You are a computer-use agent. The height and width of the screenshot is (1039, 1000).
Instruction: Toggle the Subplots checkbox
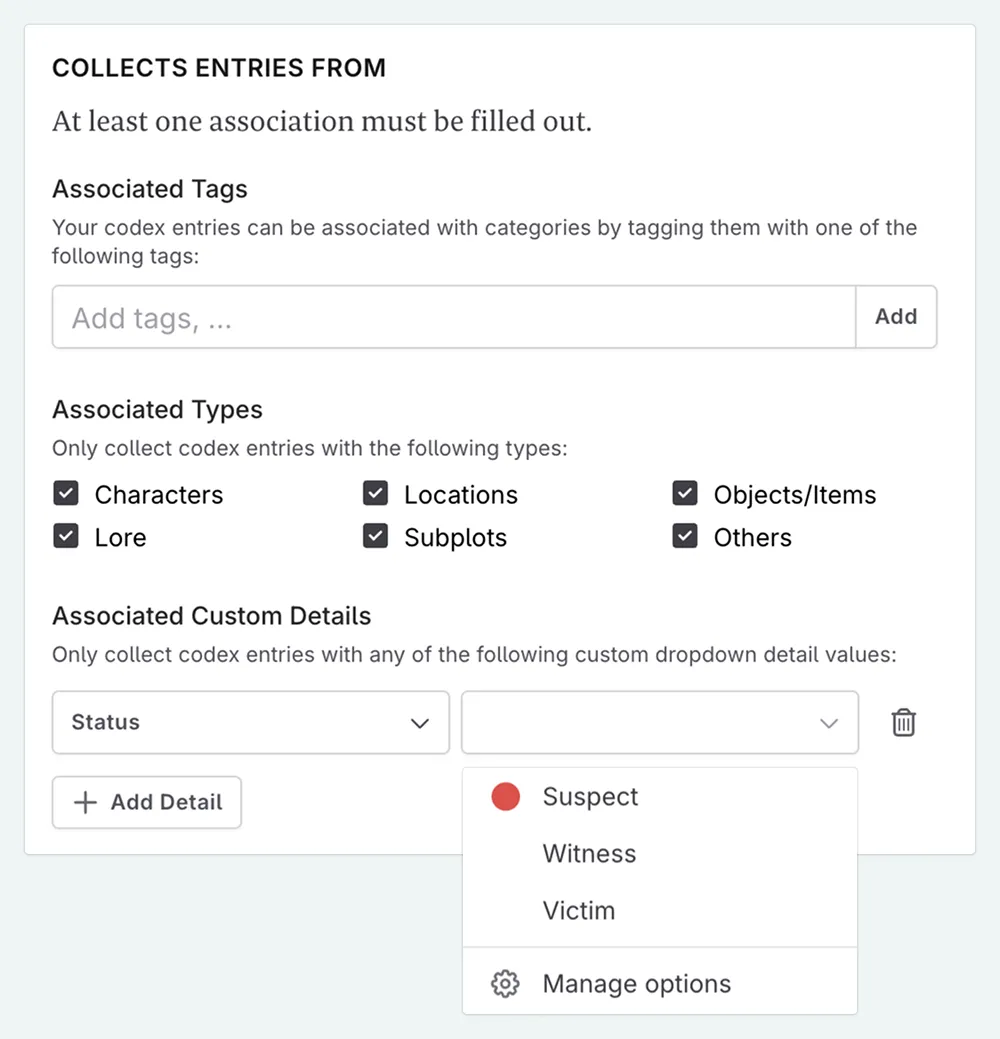pyautogui.click(x=375, y=537)
